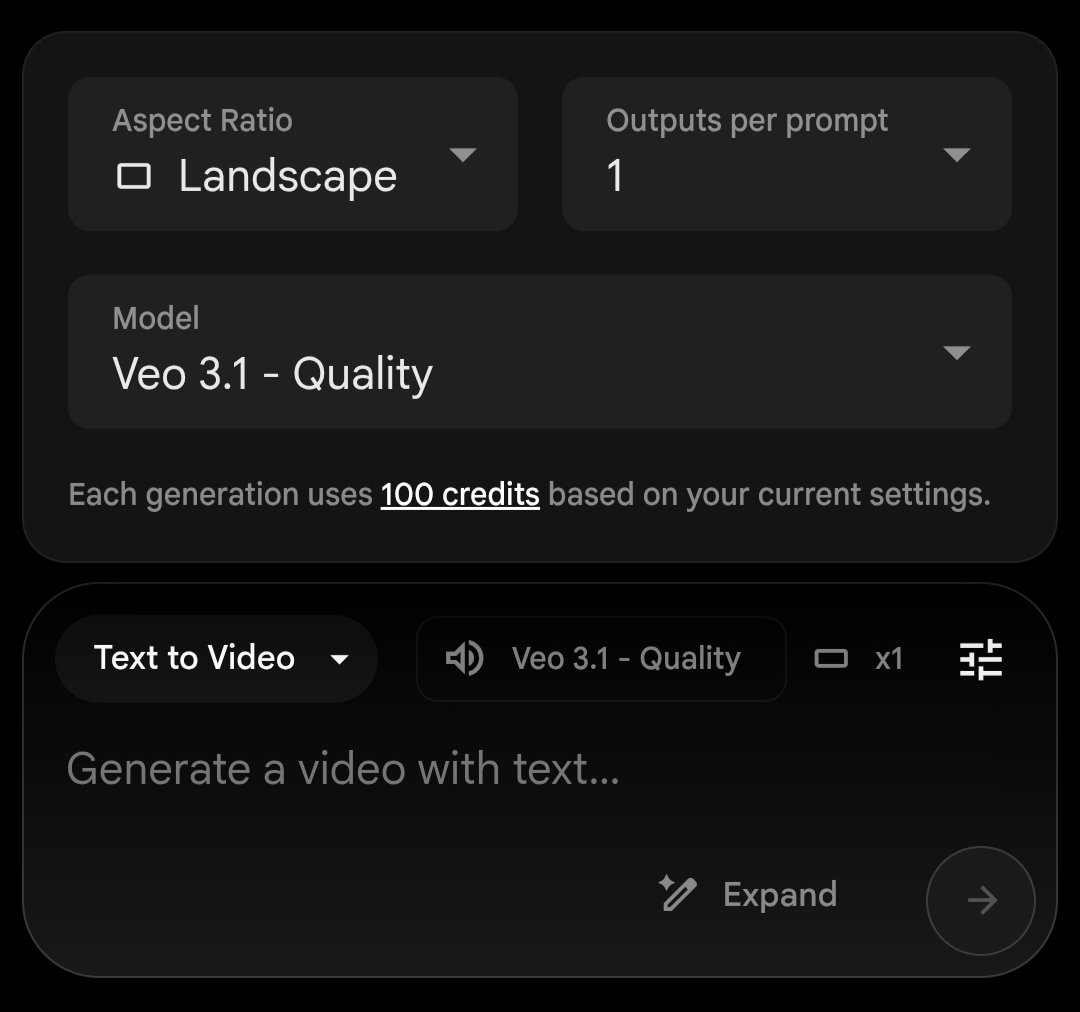Screen dimensions: 1080x1012
Task: Click the Text to Video mode selector
Action: (x=194, y=658)
